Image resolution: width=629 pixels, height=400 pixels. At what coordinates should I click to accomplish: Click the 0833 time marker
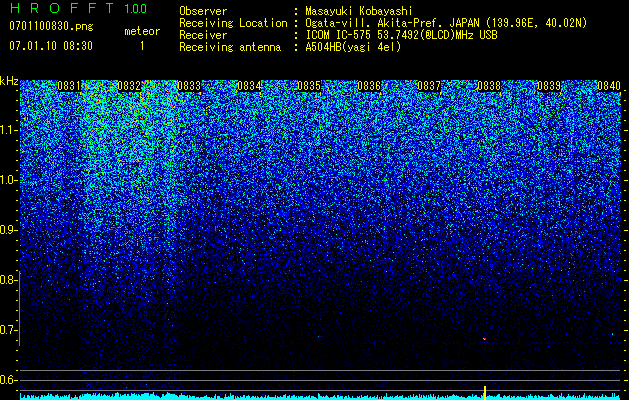[x=189, y=86]
